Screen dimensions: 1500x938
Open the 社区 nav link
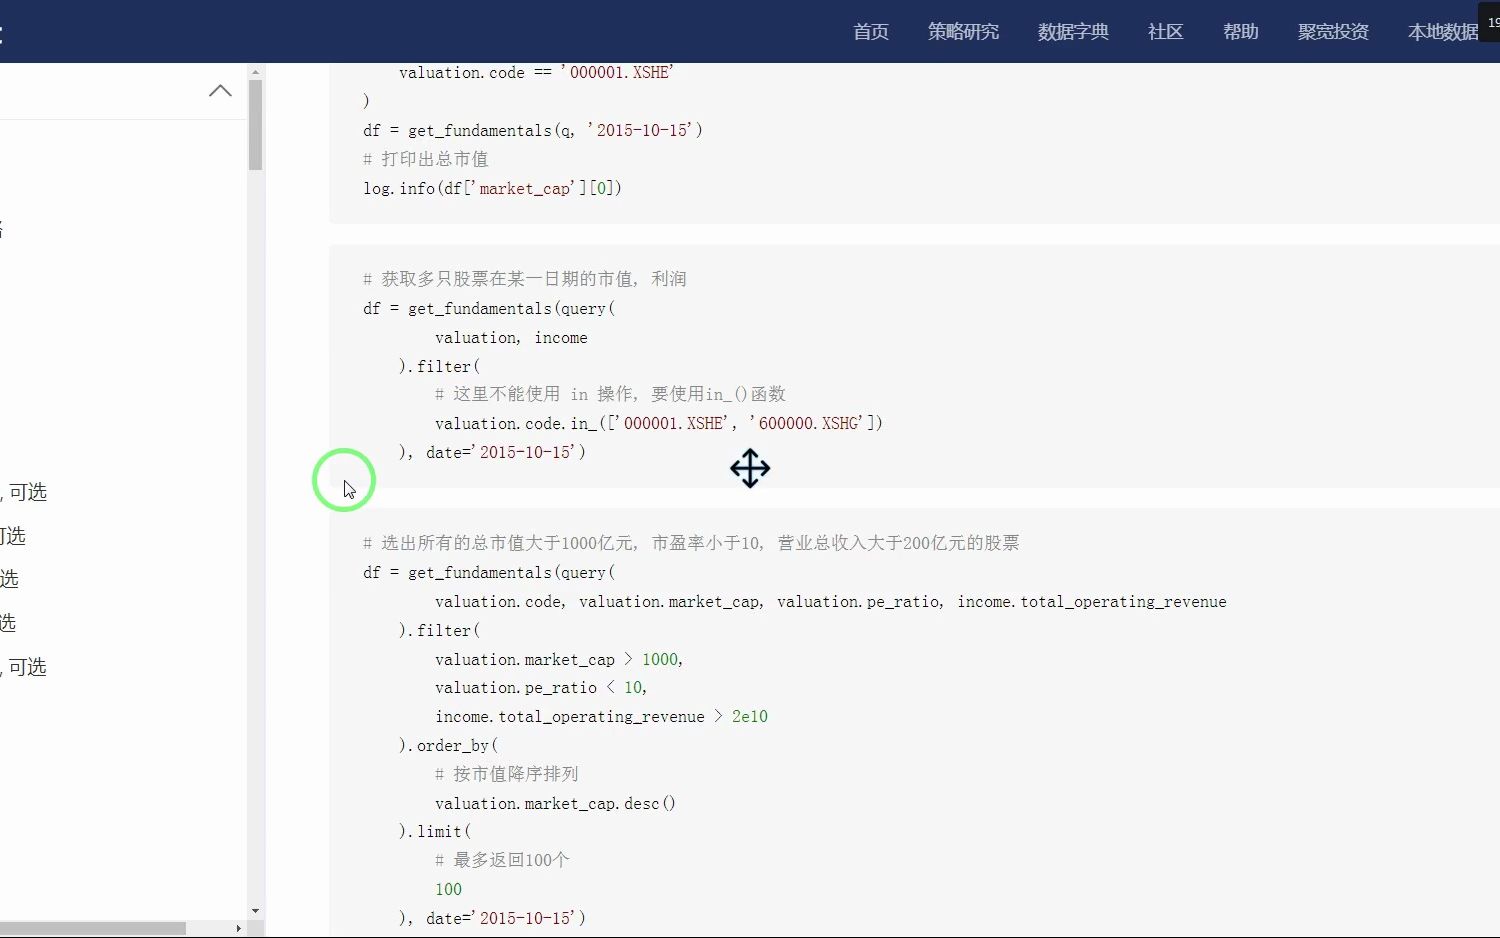(1165, 32)
